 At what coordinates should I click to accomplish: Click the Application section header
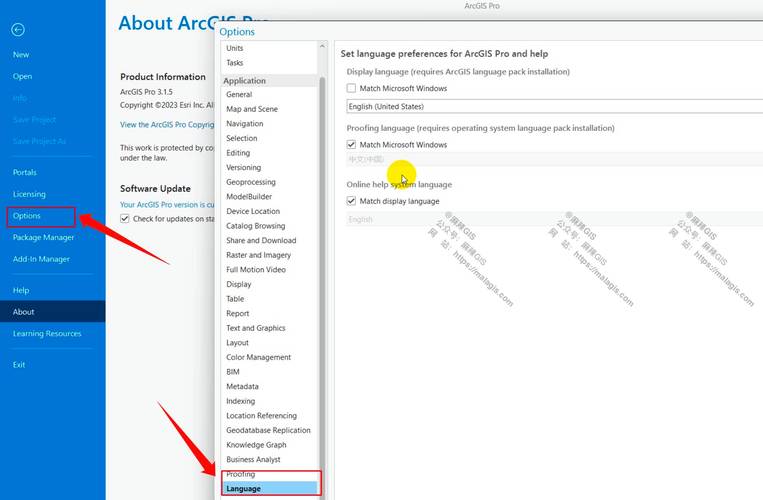pyautogui.click(x=270, y=81)
